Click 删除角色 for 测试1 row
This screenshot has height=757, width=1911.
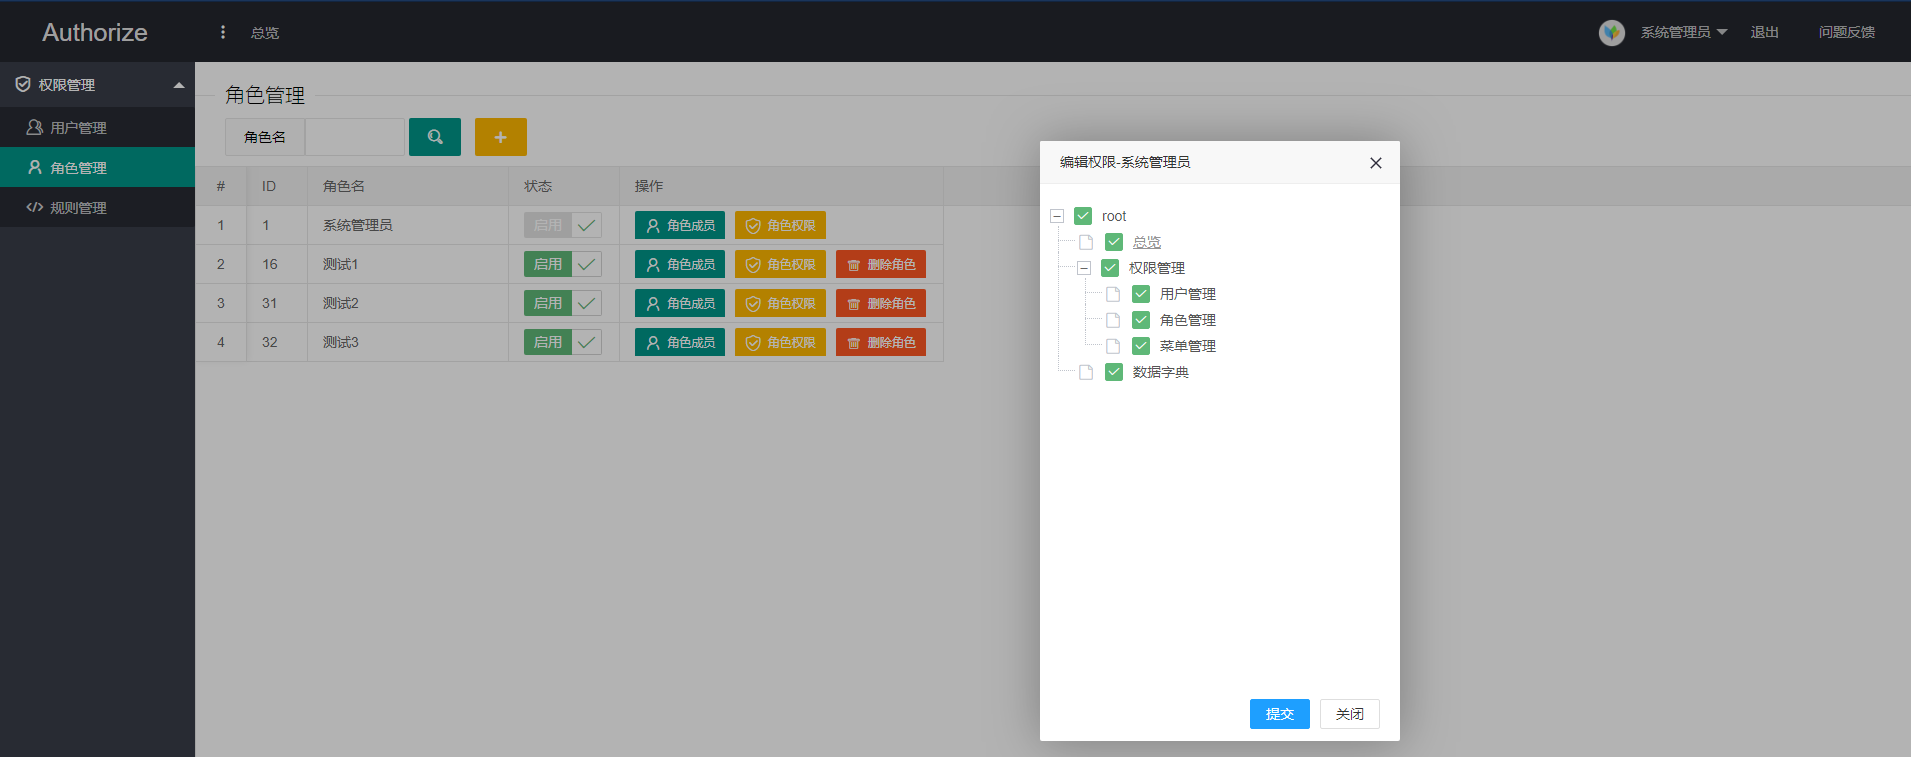(x=881, y=264)
